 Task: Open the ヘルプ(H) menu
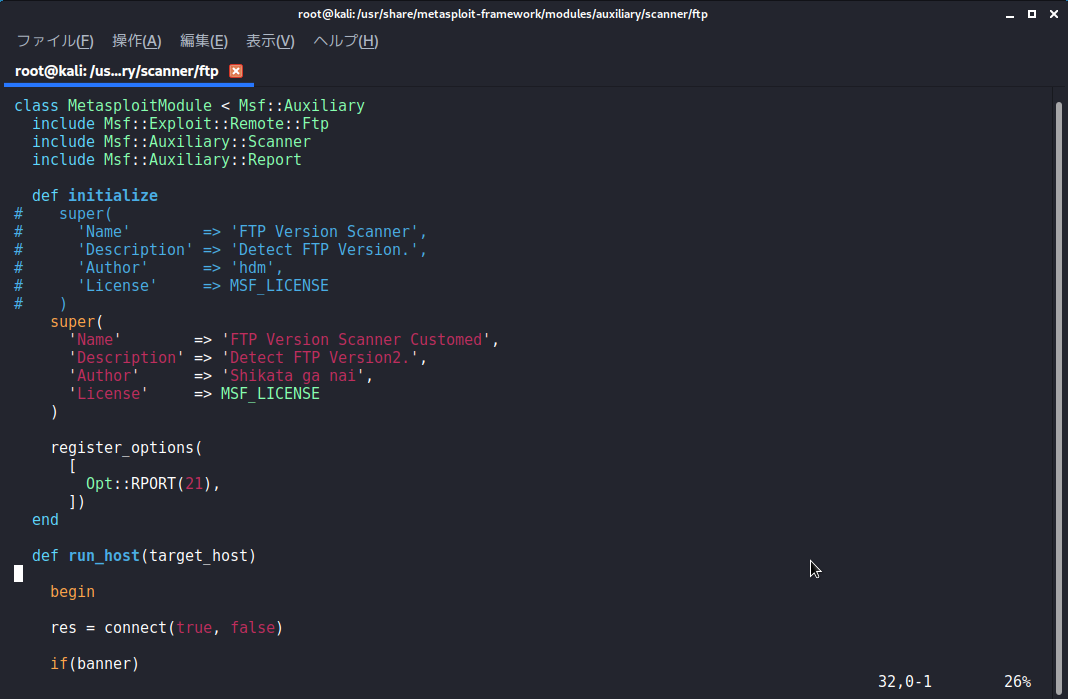pyautogui.click(x=346, y=41)
